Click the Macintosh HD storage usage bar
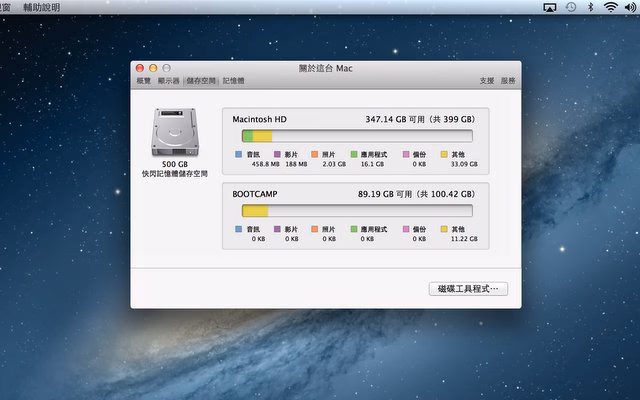The width and height of the screenshot is (640, 400). [357, 136]
